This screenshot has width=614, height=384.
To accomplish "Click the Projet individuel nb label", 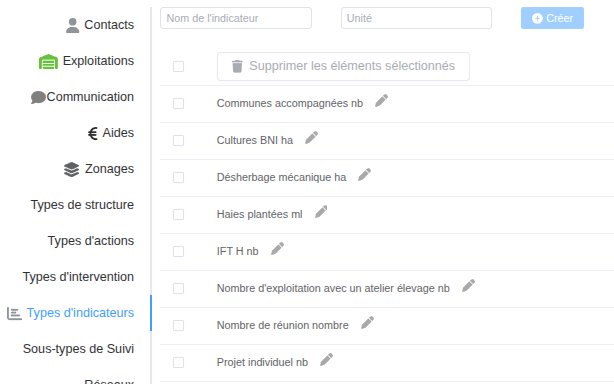I will [262, 362].
